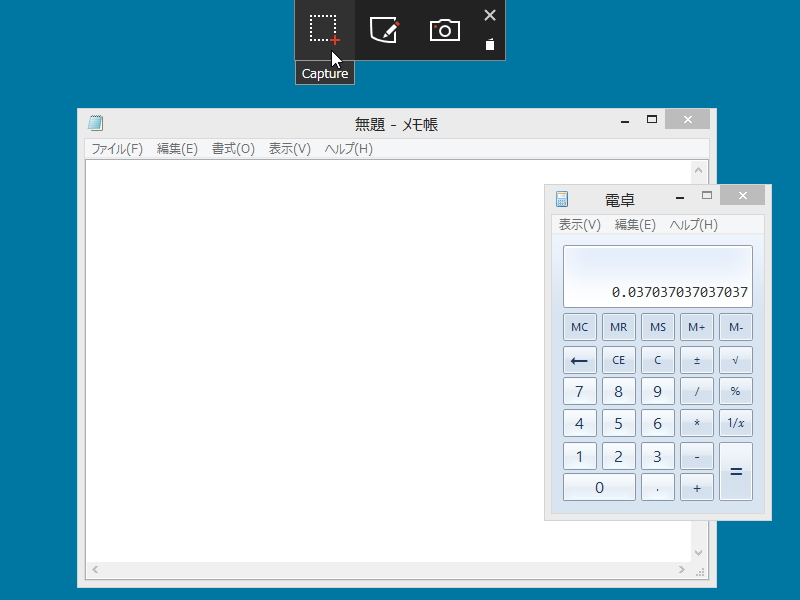
Task: Click Notepad horizontal scrollbar left arrow
Action: pos(95,569)
